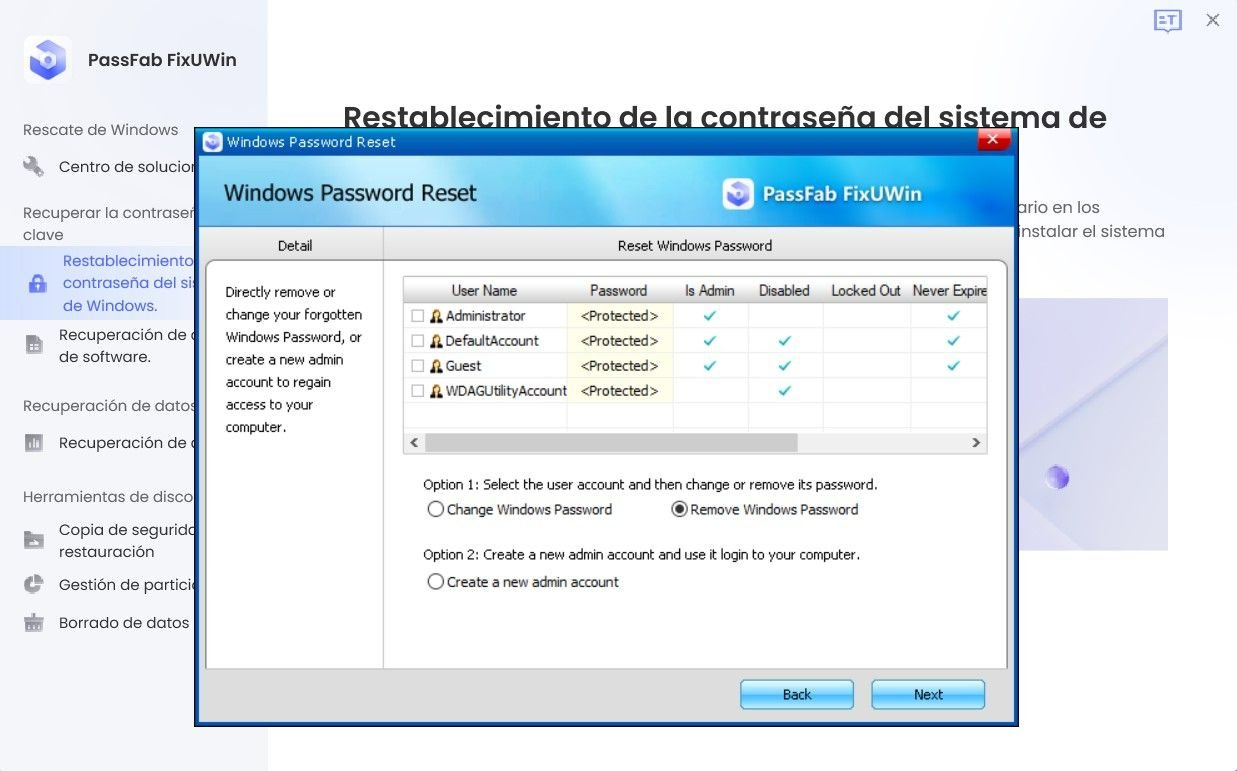Select Create a new admin account option
Screen dimensions: 1237x771
click(x=436, y=581)
